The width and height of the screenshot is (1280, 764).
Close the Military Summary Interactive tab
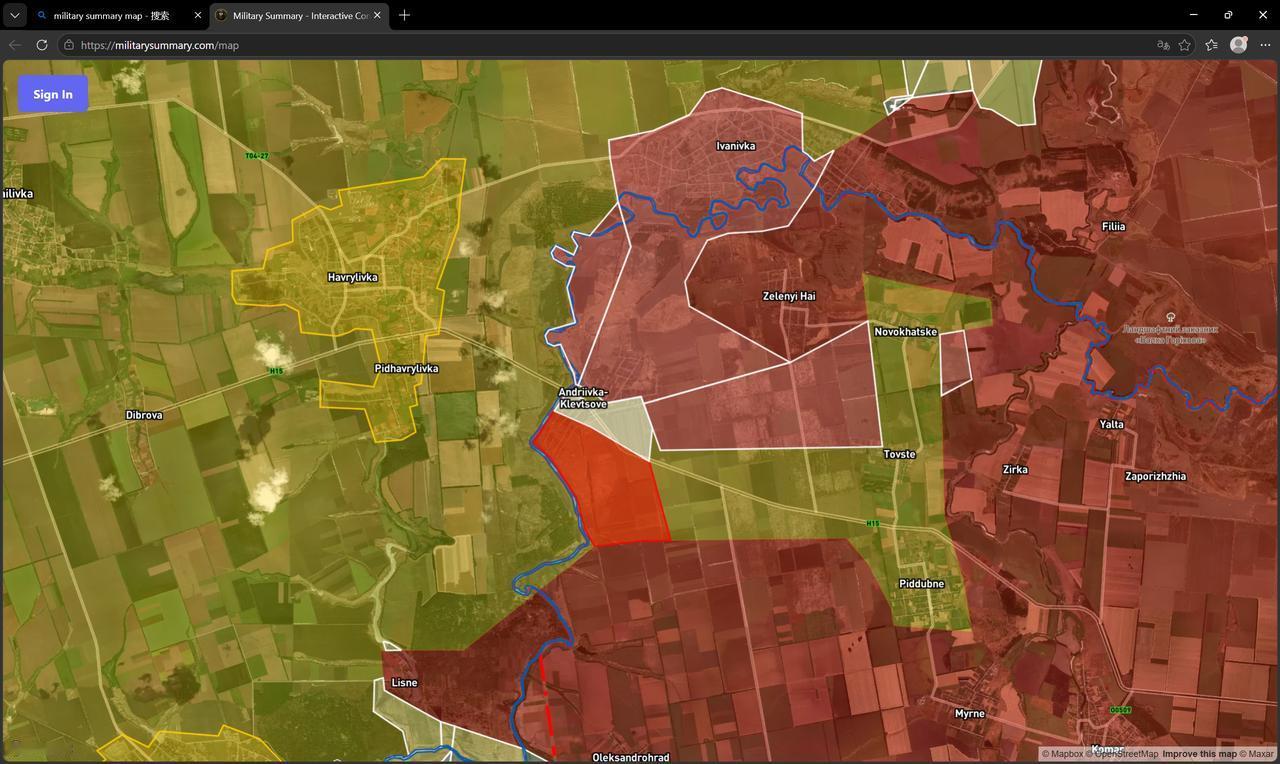point(377,15)
